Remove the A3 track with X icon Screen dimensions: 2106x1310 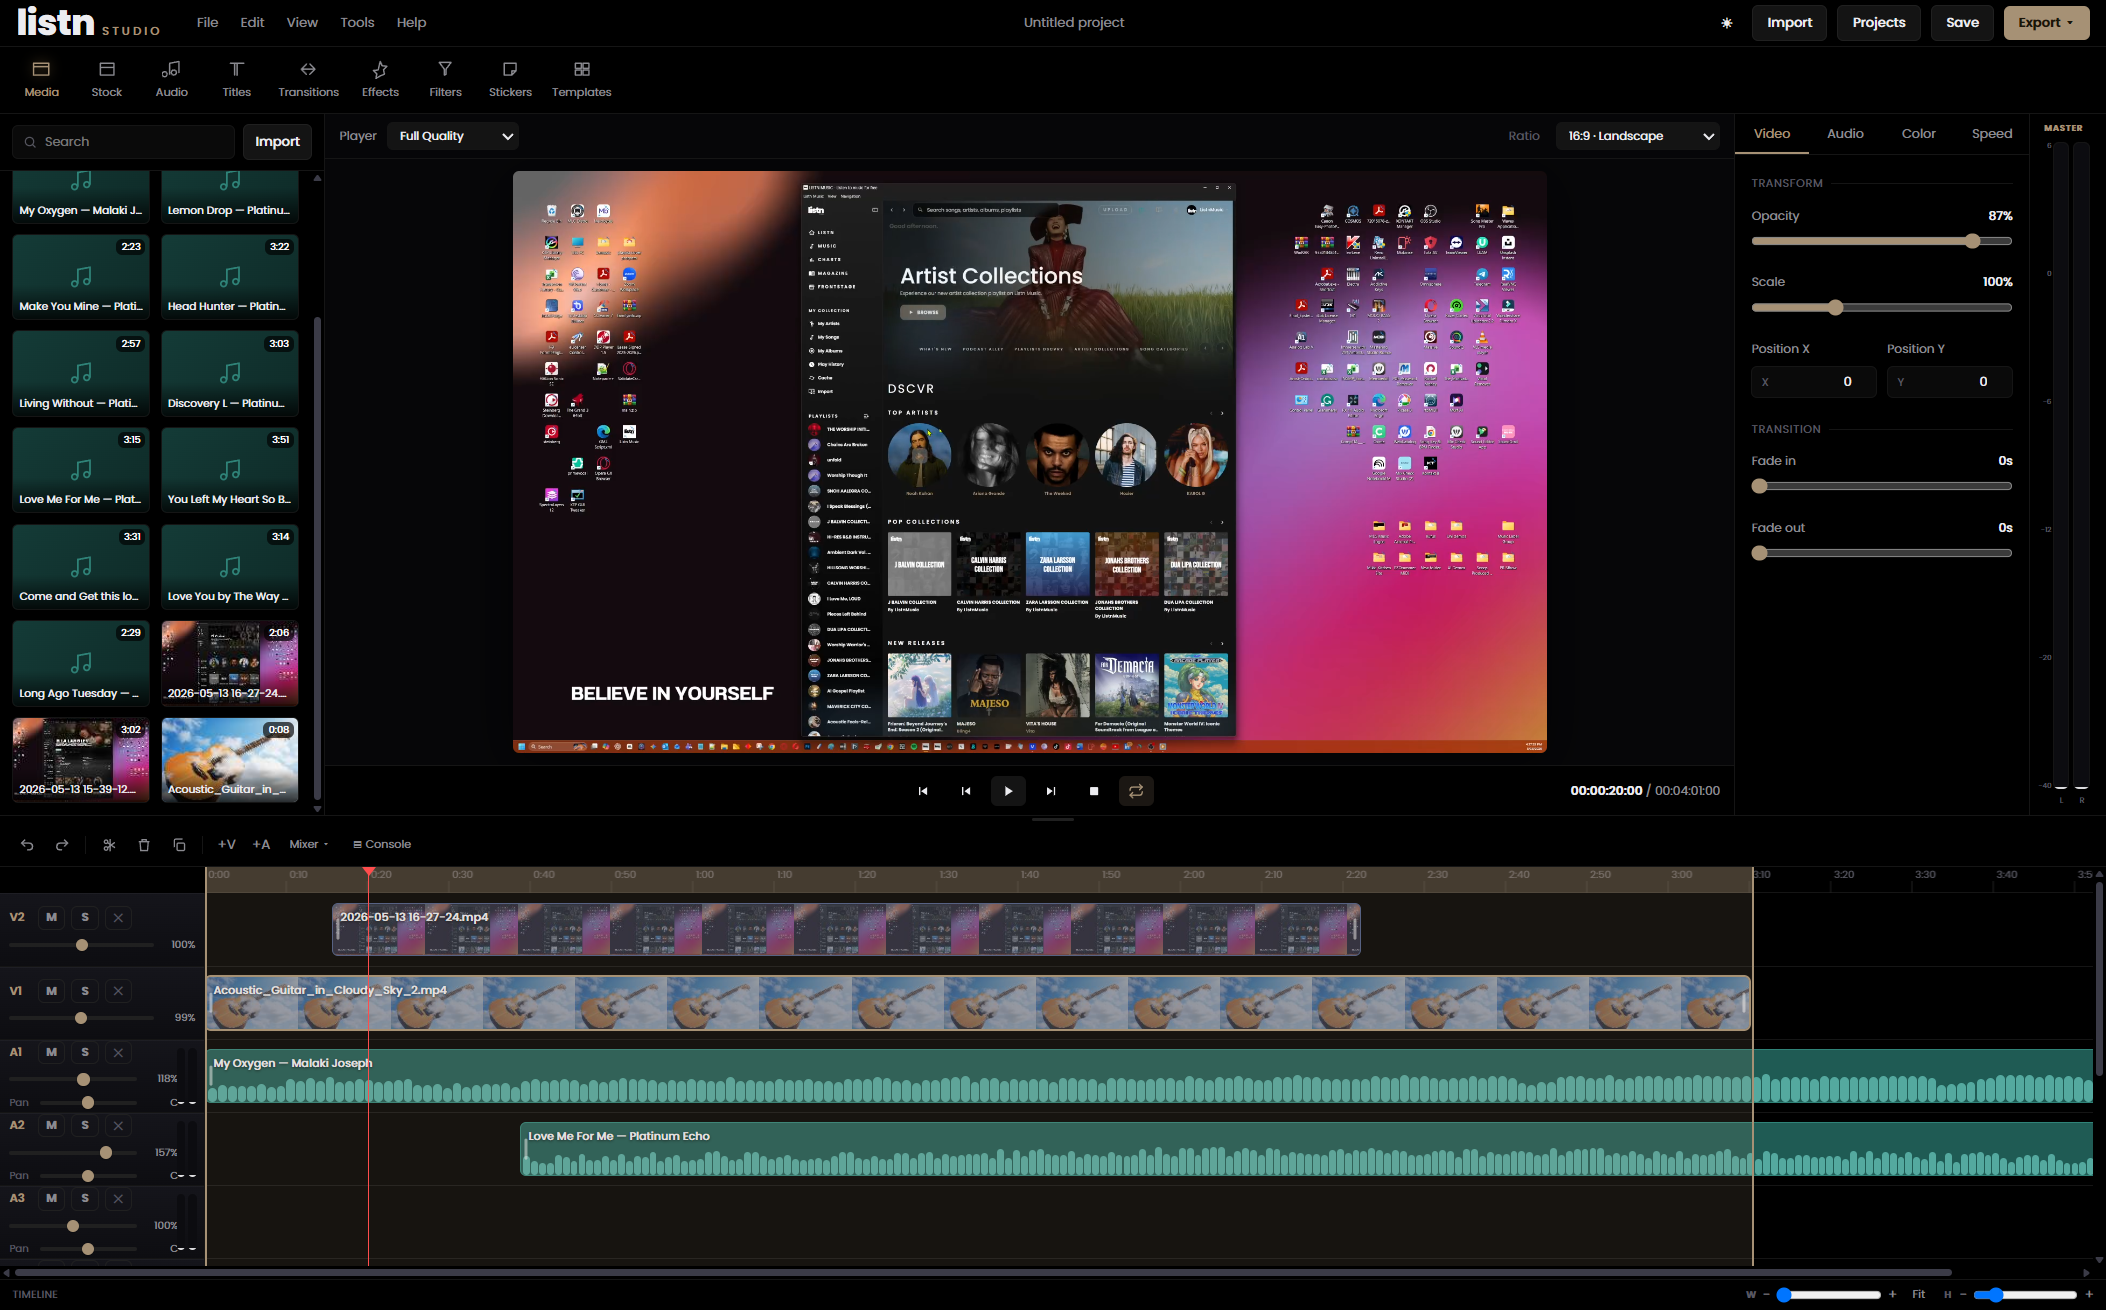tap(118, 1198)
